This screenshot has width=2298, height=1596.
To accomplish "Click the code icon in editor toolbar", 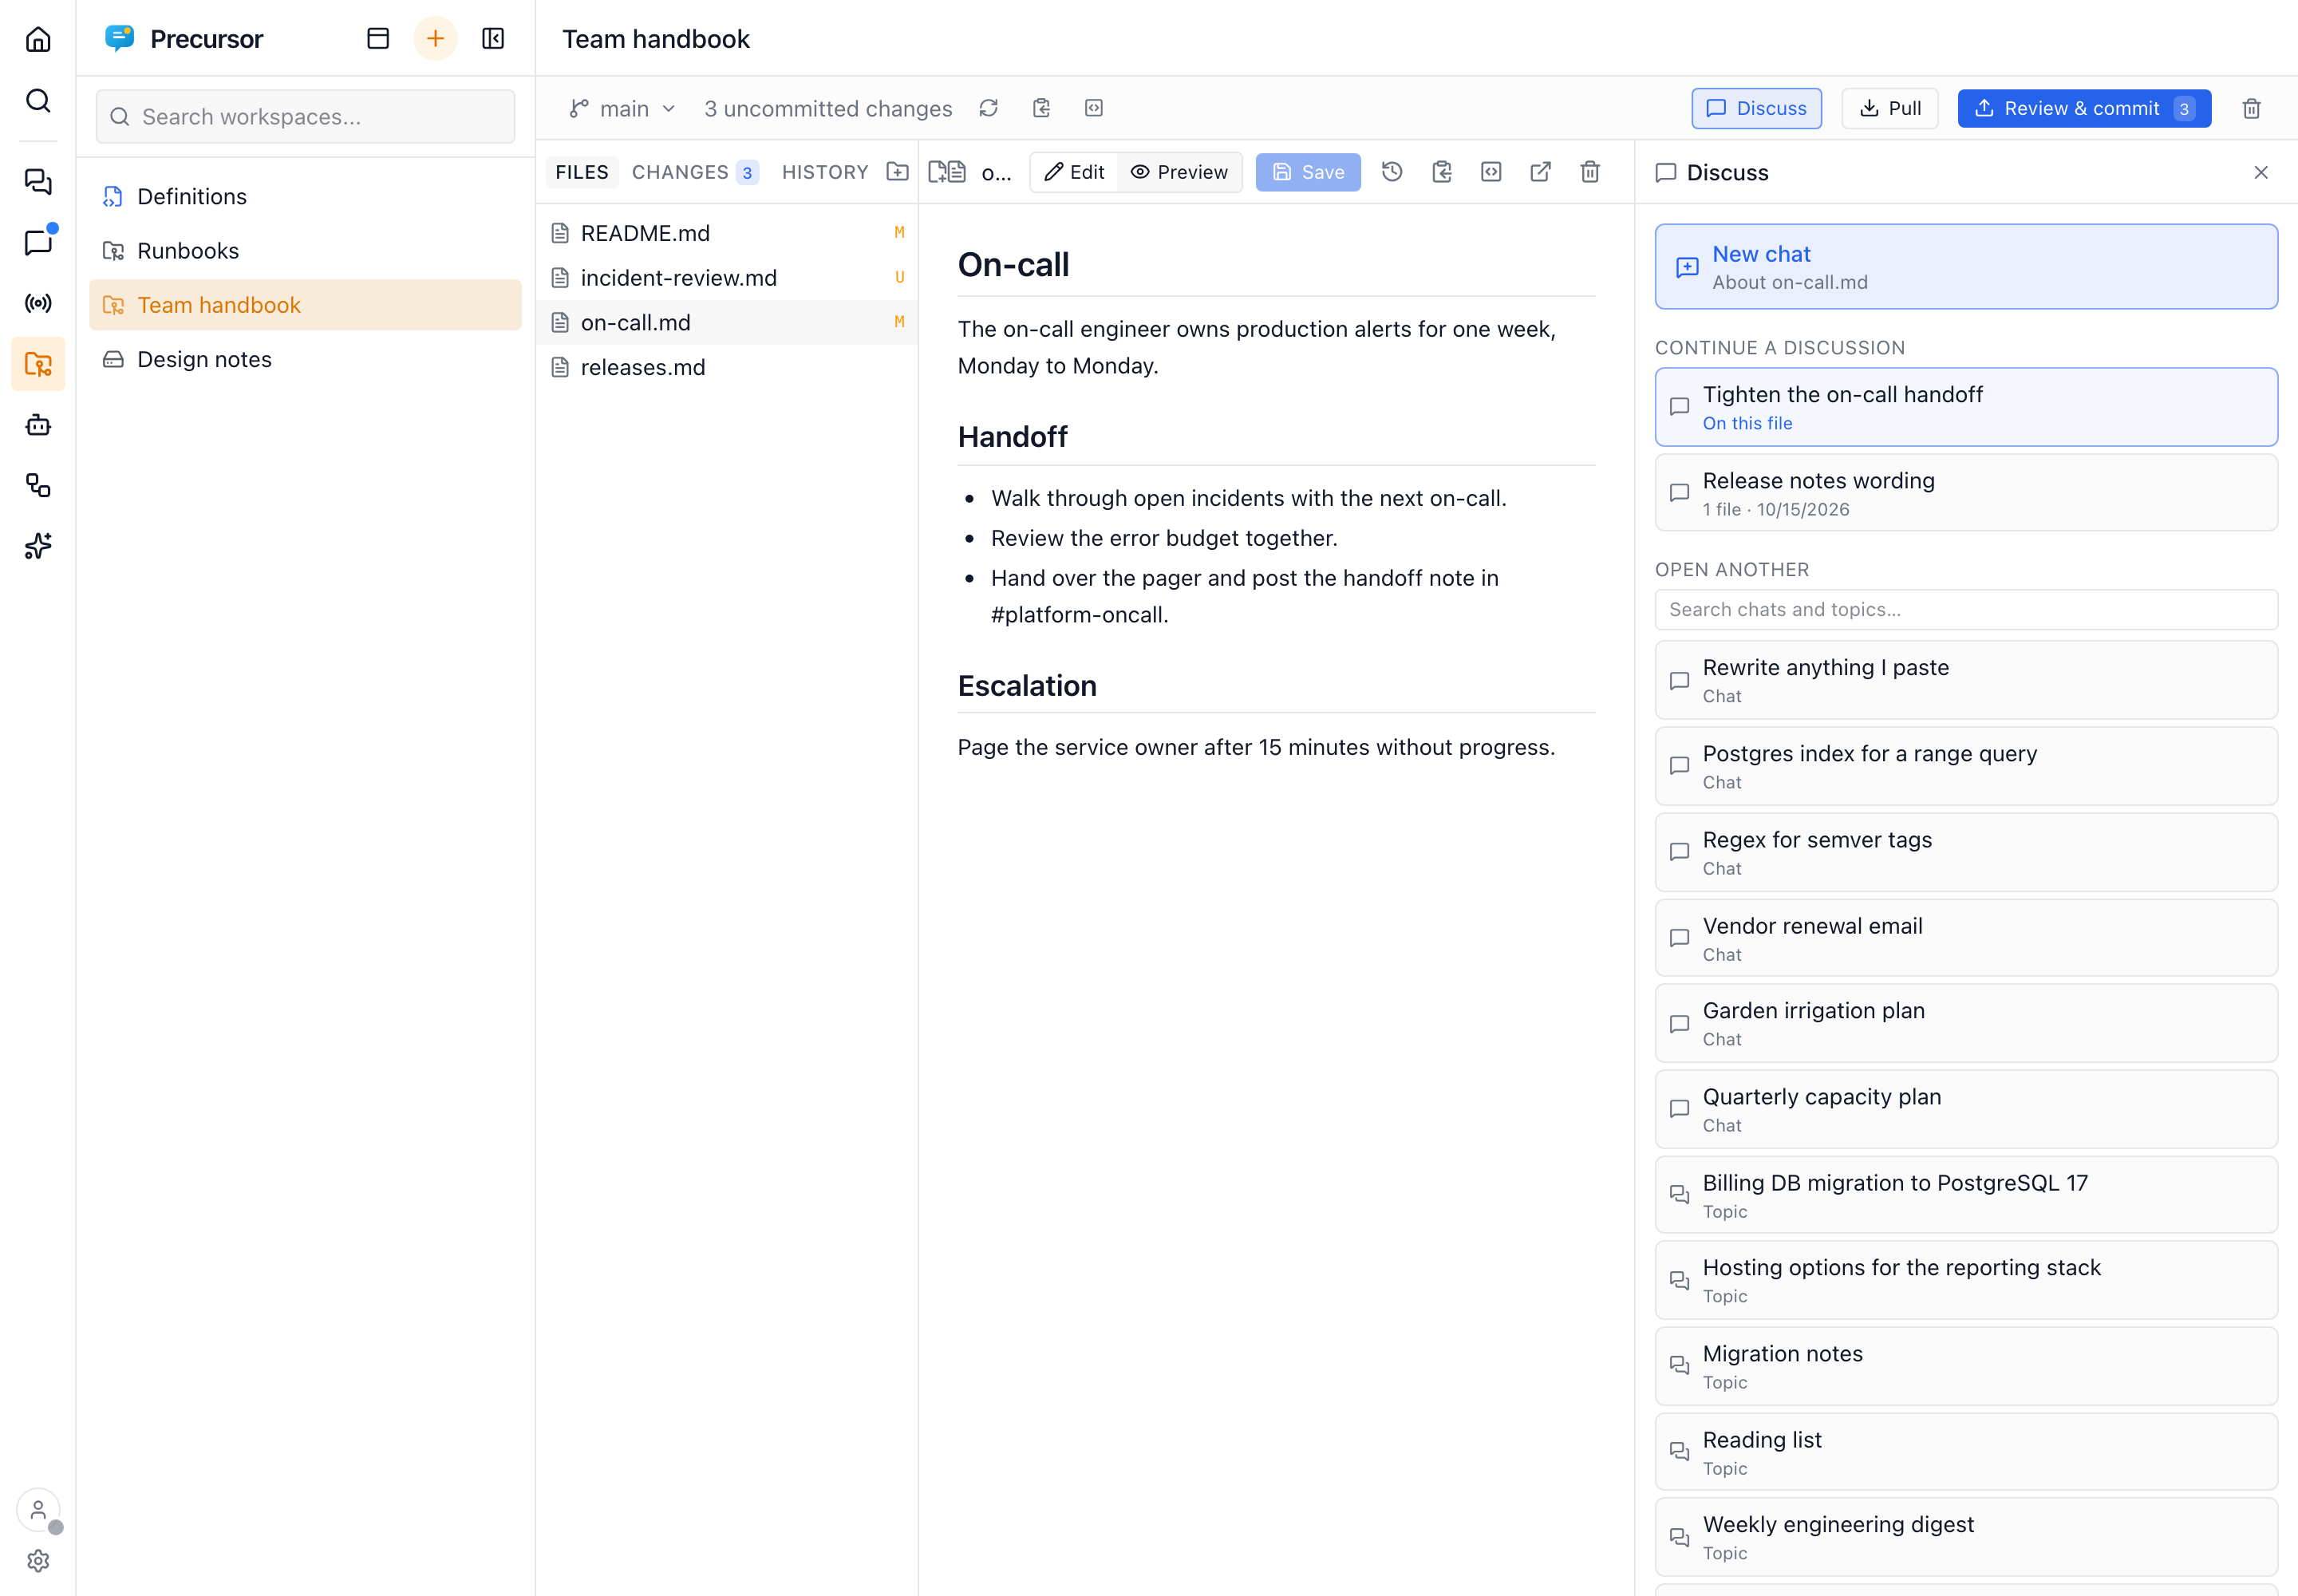I will (x=1491, y=172).
